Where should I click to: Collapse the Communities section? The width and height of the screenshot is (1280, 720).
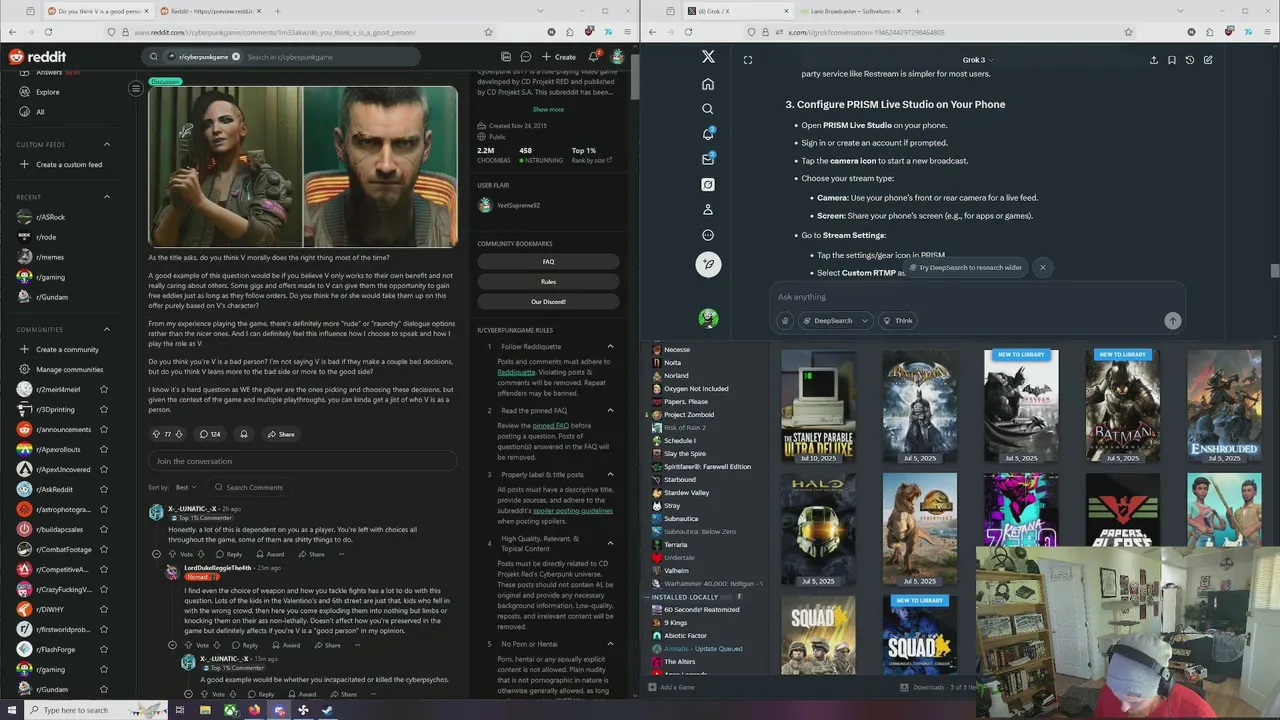pos(107,329)
